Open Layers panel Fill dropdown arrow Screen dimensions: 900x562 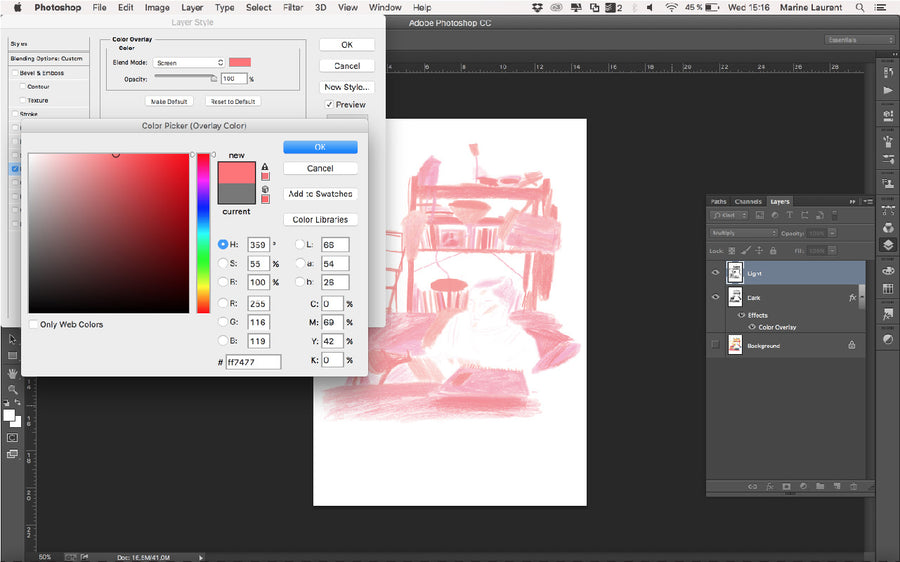[x=832, y=251]
